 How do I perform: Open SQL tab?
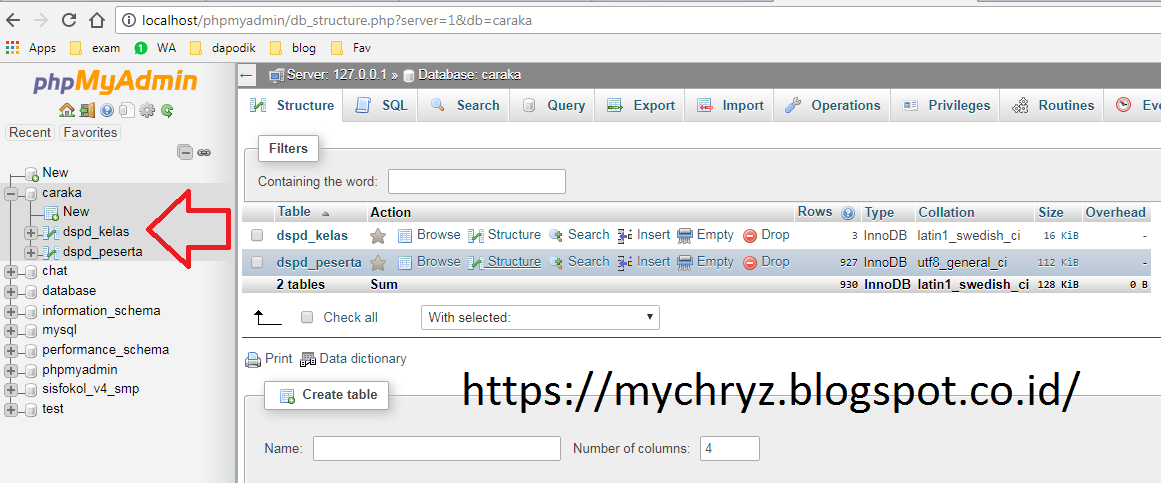pyautogui.click(x=382, y=106)
